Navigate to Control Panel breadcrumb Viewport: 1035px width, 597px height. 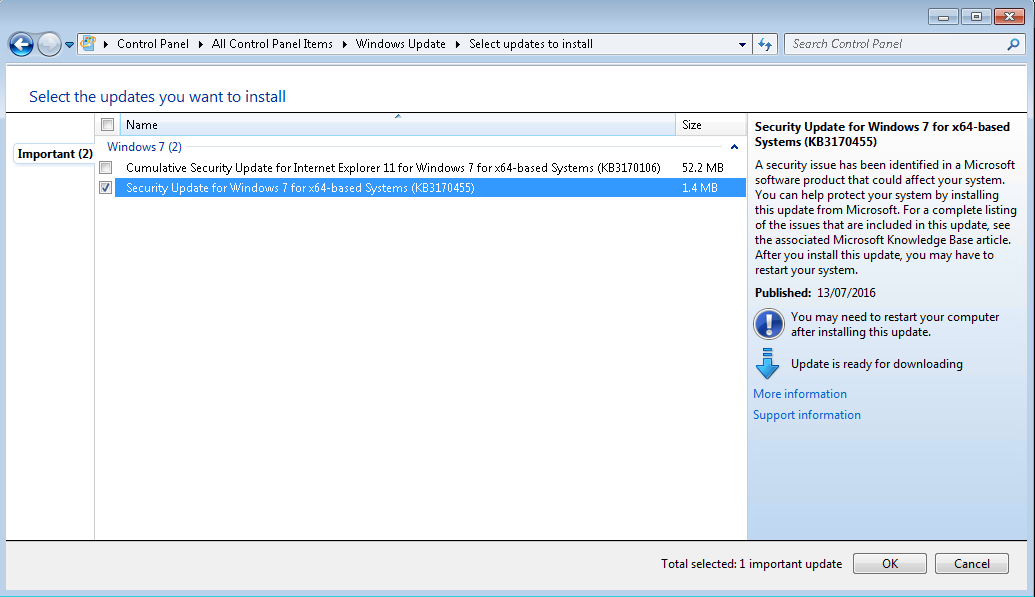(152, 44)
